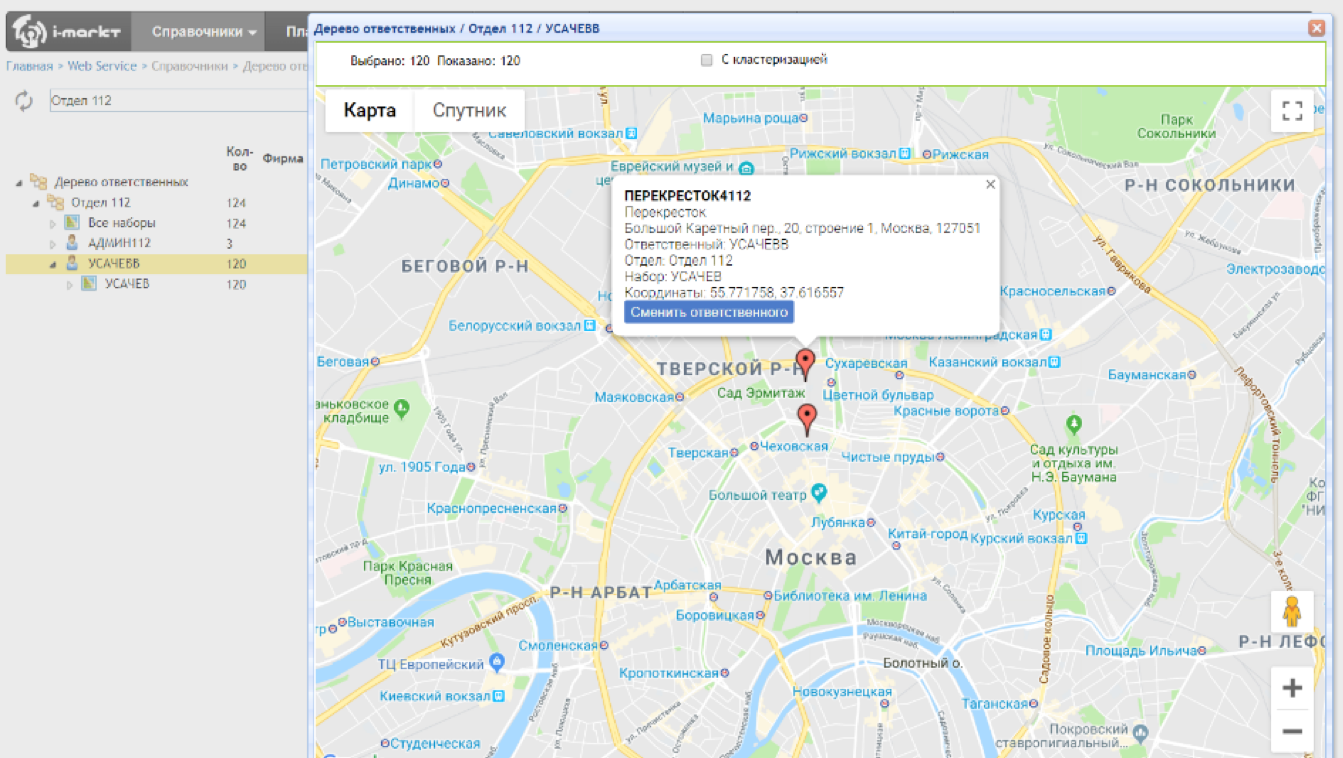Close the ПЕРЕКРЕСТОК4112 info popup
Screen dimensions: 1343x758
[990, 184]
